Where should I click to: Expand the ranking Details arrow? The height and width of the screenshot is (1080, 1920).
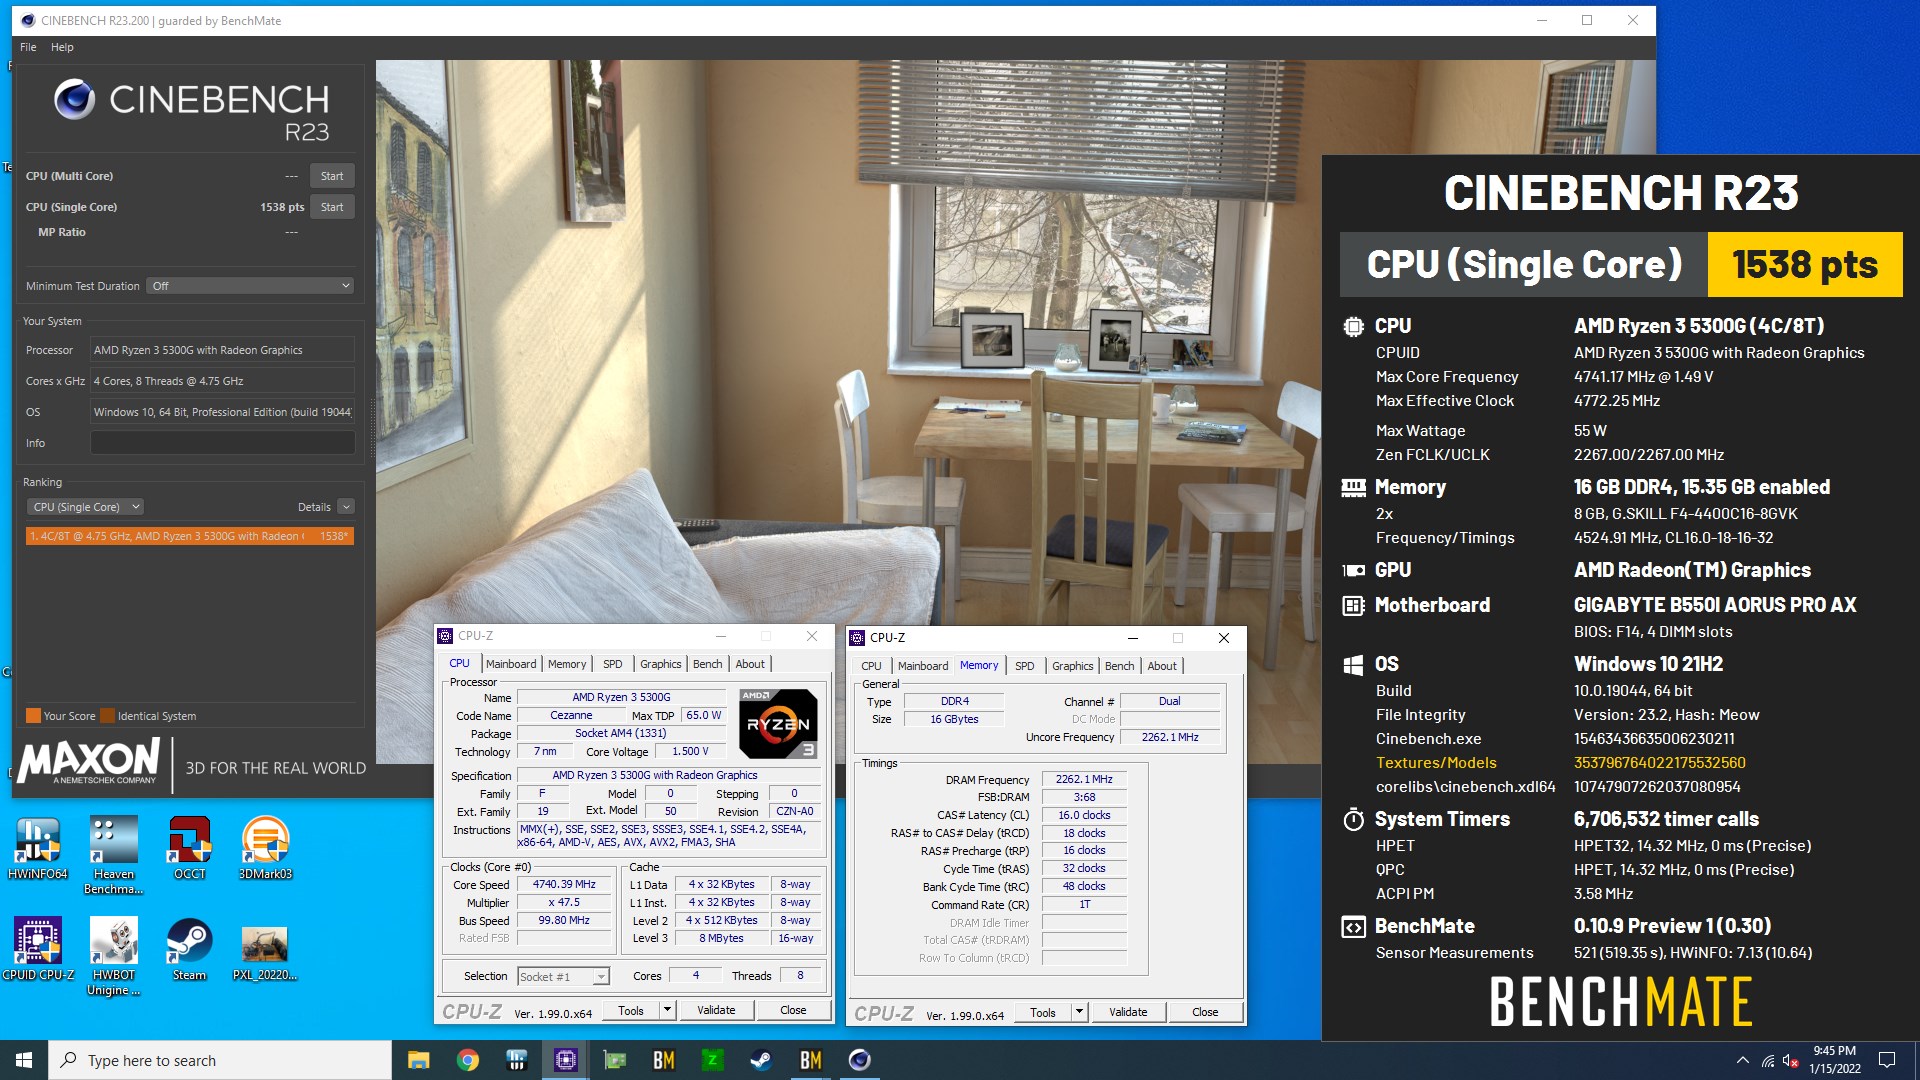346,507
